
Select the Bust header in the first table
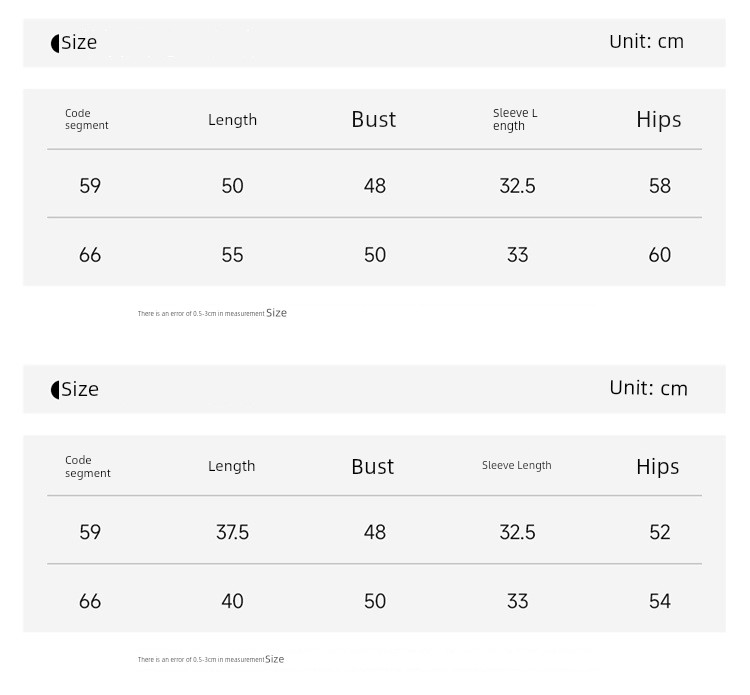click(x=374, y=120)
